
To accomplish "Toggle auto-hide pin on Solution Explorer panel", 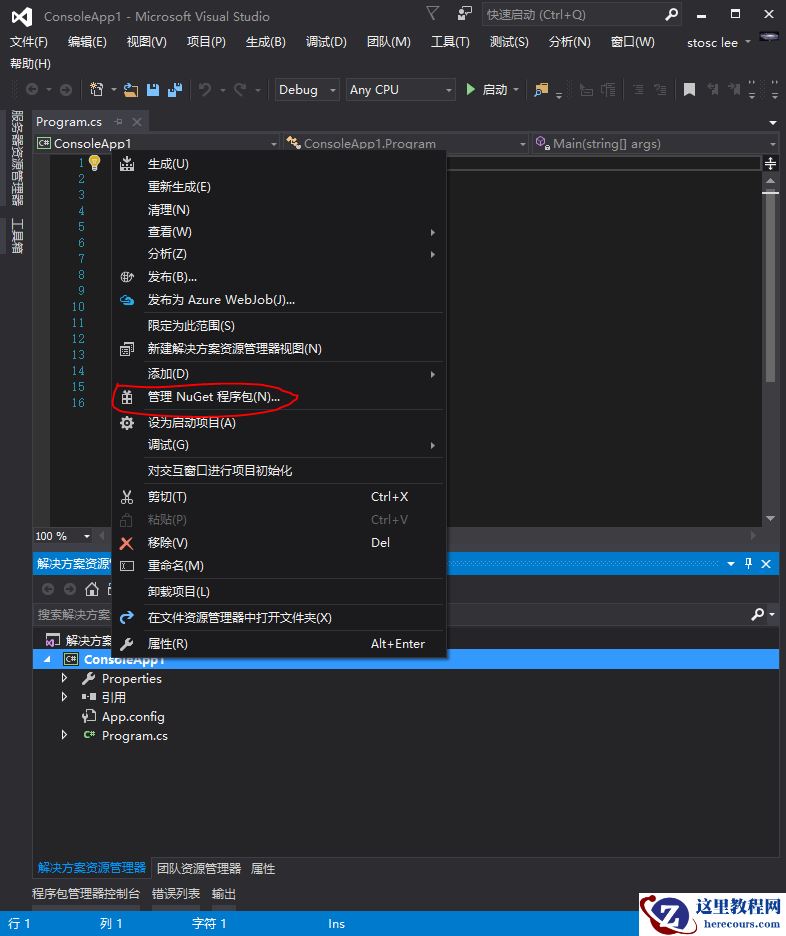I will click(748, 564).
